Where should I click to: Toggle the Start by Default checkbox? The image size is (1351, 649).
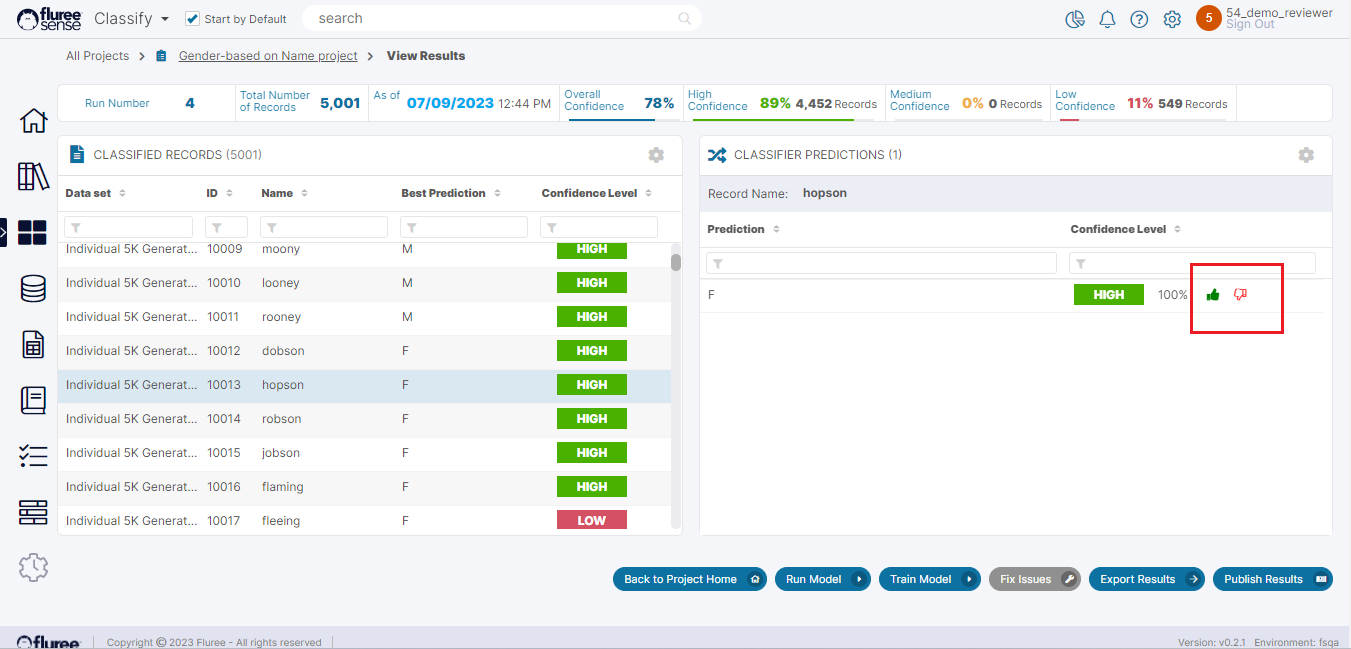point(193,19)
